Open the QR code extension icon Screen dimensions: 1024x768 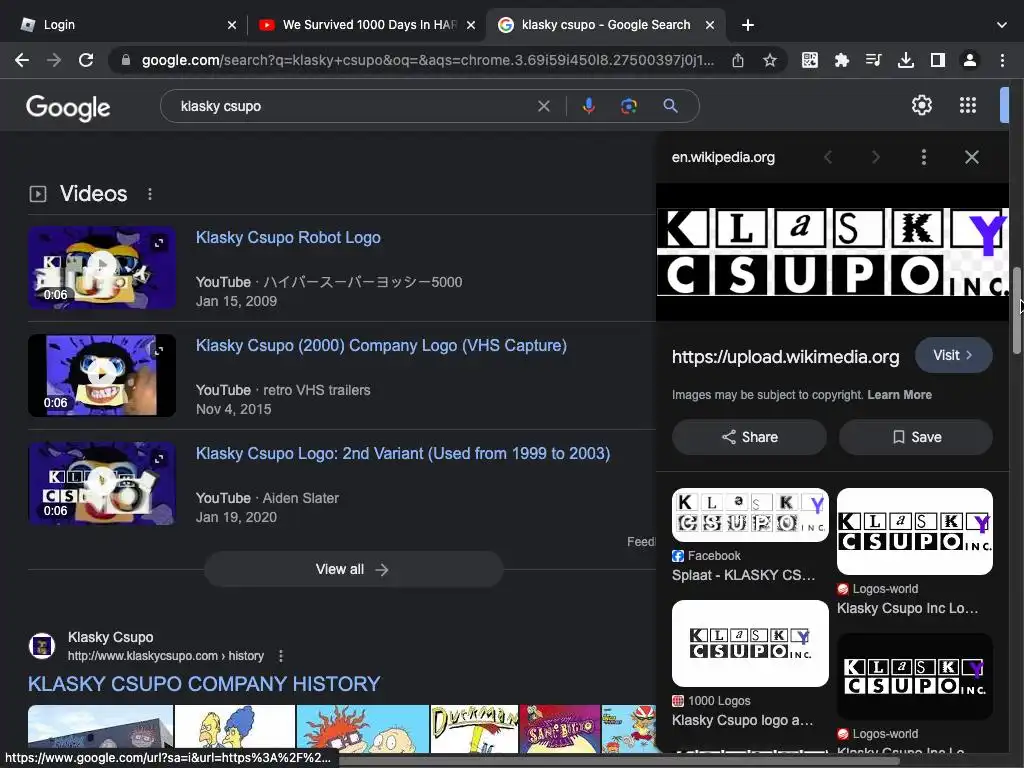coord(810,61)
